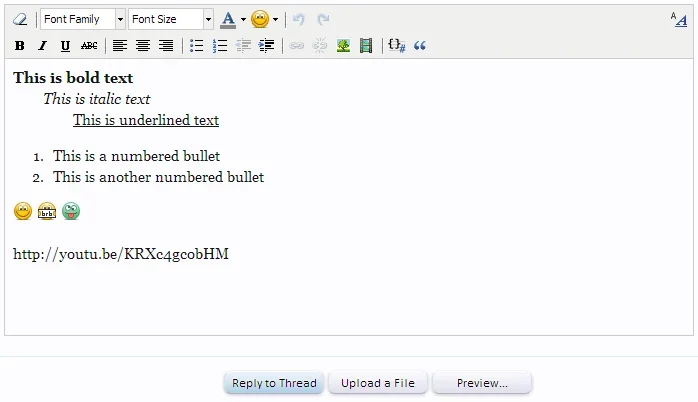Click the Unlink broken chain icon

pos(320,45)
